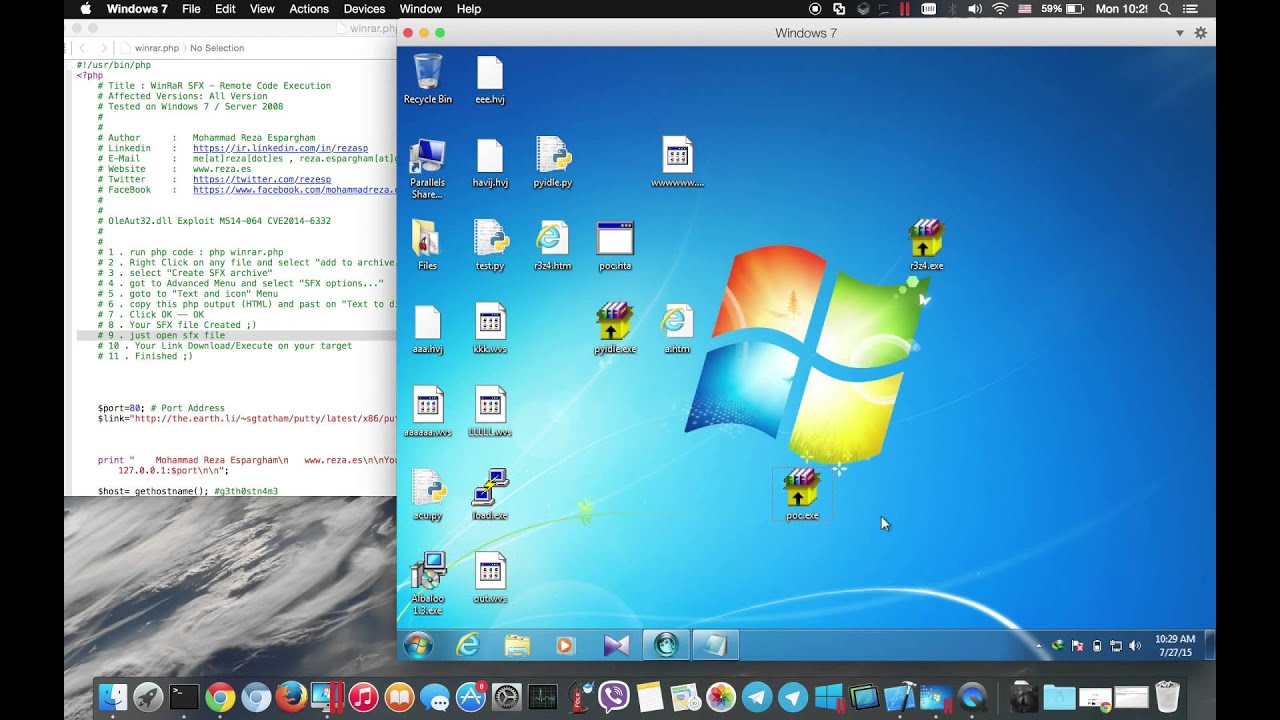
Task: Open the Parallels VM window dropdown arrow
Action: click(x=1180, y=33)
